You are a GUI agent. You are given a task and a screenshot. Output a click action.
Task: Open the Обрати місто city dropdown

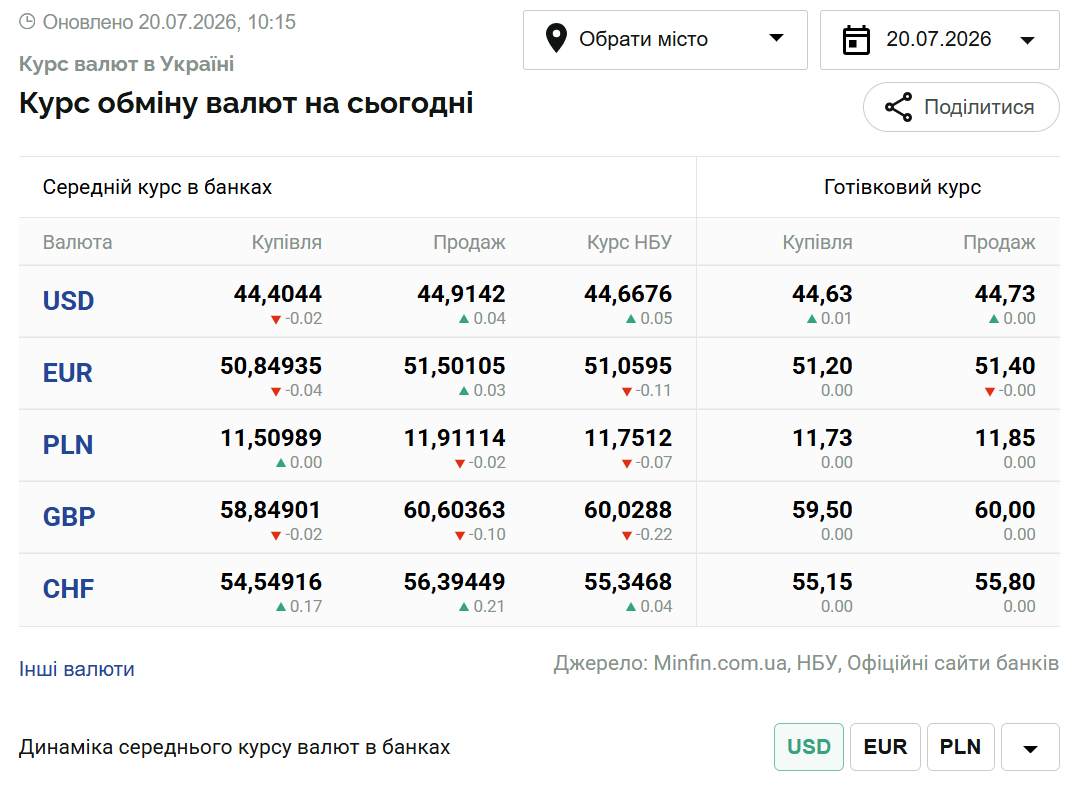point(665,40)
